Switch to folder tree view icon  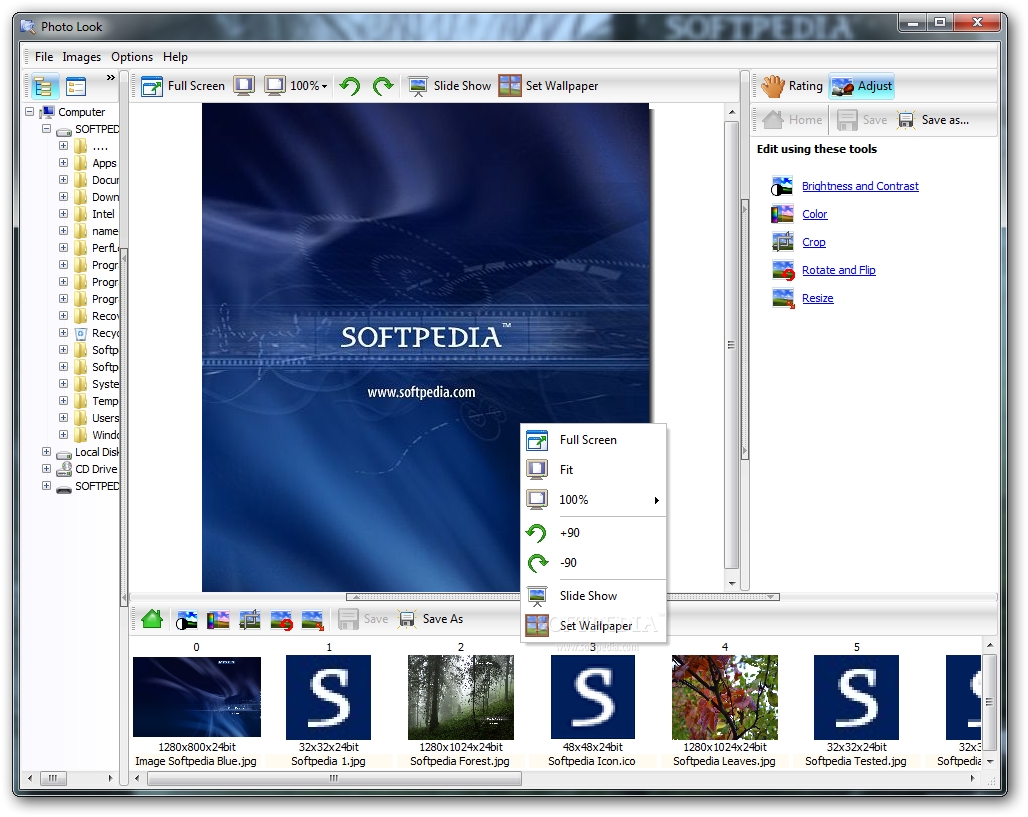click(43, 87)
